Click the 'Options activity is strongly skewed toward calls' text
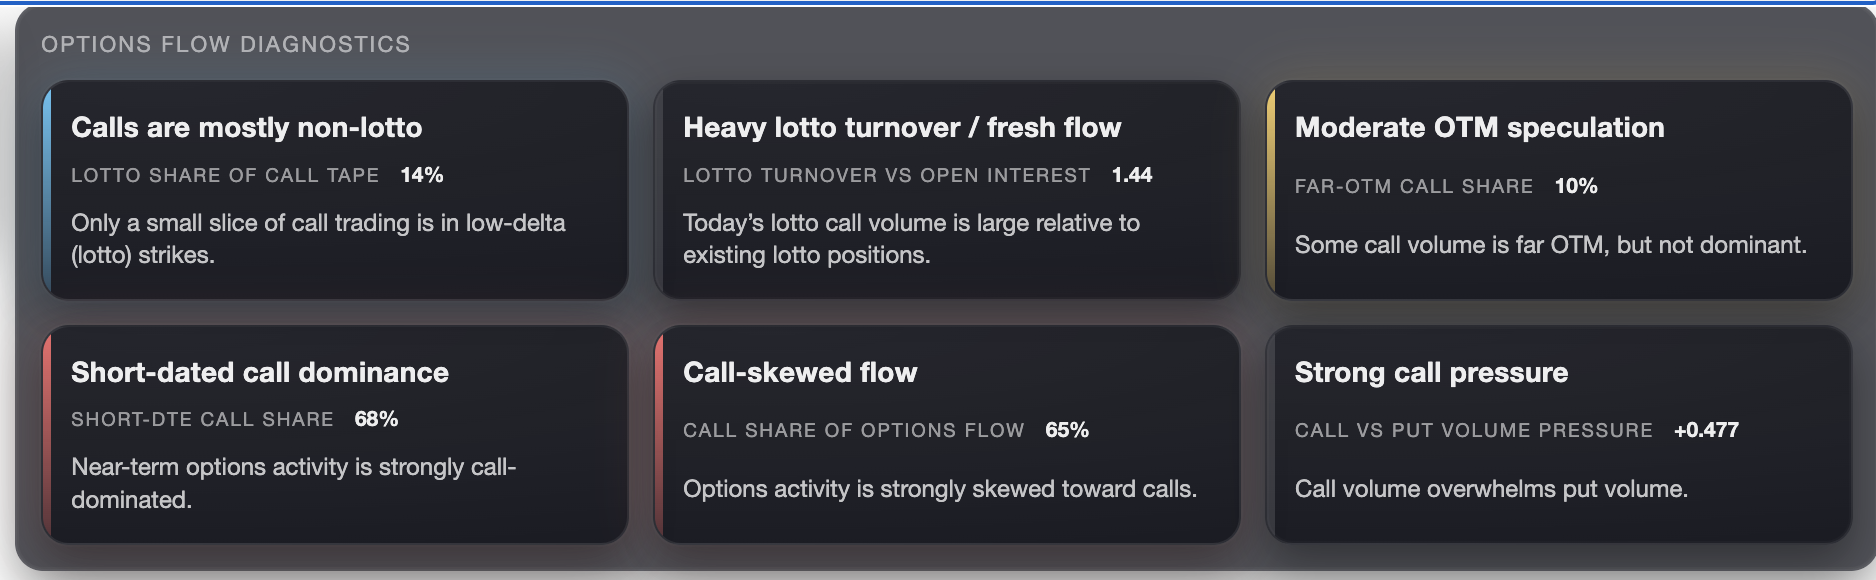 (x=940, y=490)
